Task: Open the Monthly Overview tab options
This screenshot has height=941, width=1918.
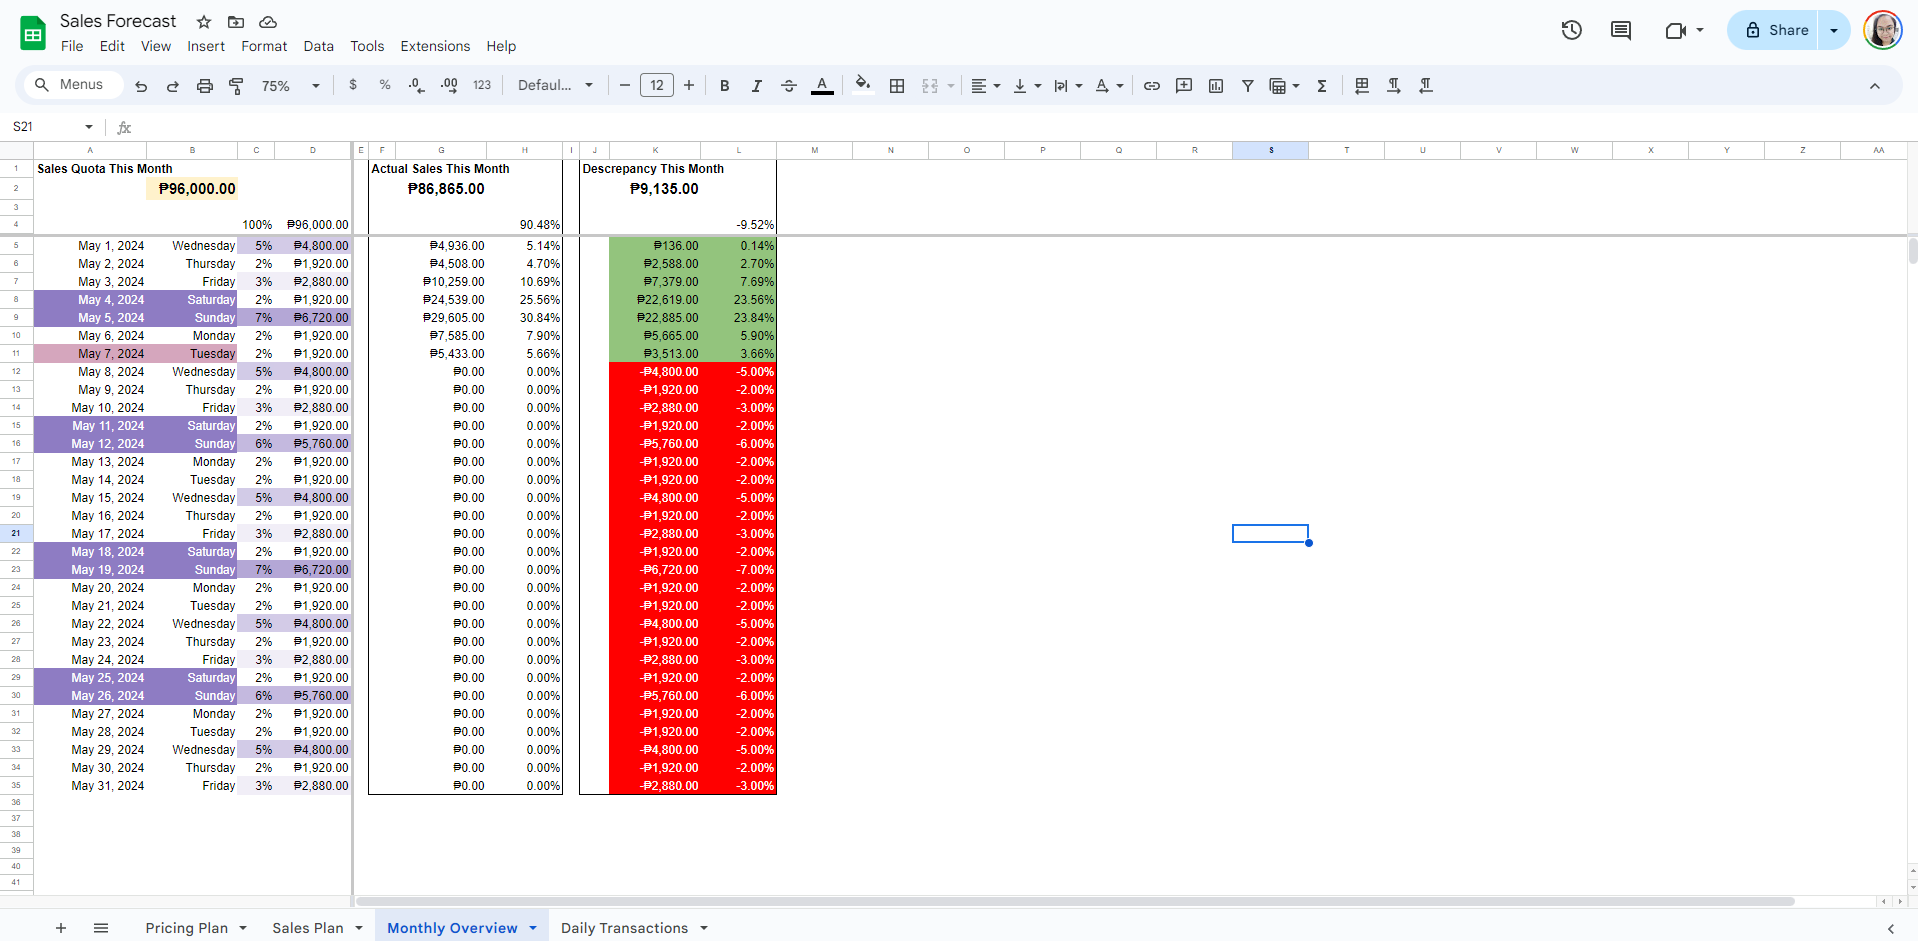Action: coord(533,928)
